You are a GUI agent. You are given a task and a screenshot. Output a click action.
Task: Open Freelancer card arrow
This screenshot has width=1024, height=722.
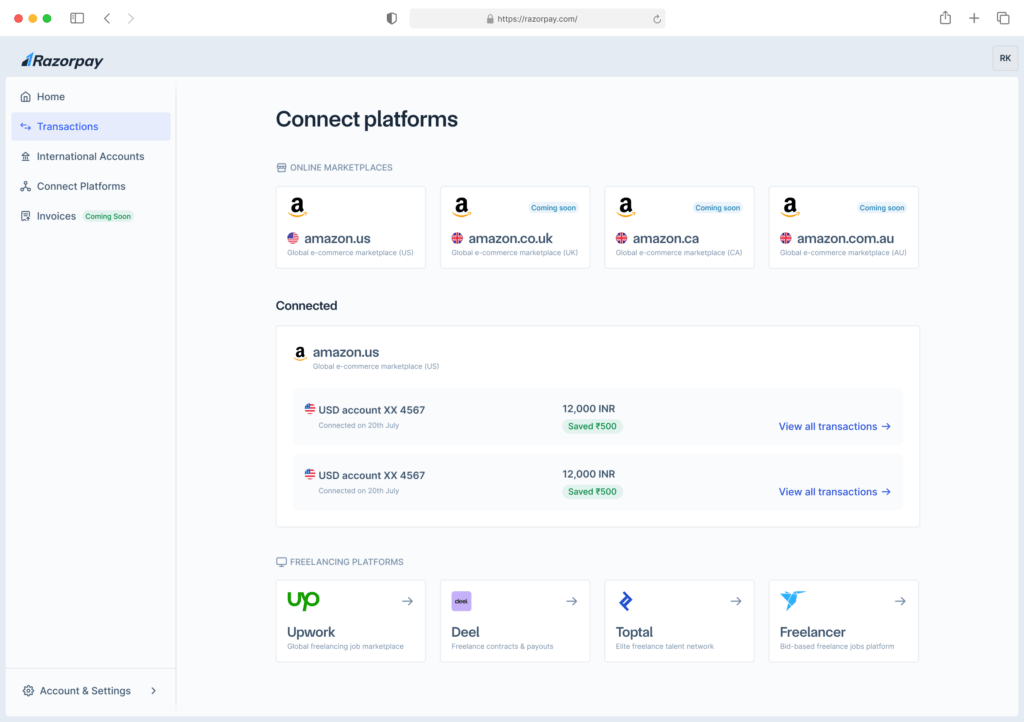point(900,601)
